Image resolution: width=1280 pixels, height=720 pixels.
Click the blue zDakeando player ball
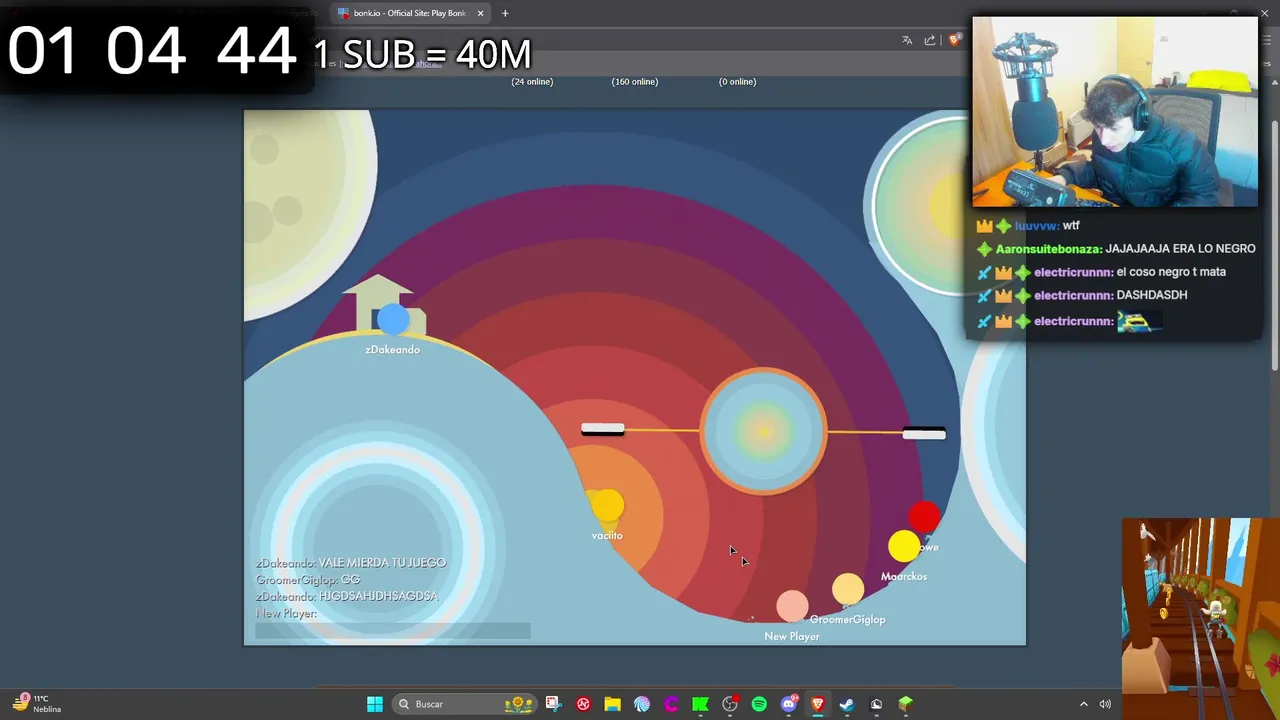coord(393,319)
